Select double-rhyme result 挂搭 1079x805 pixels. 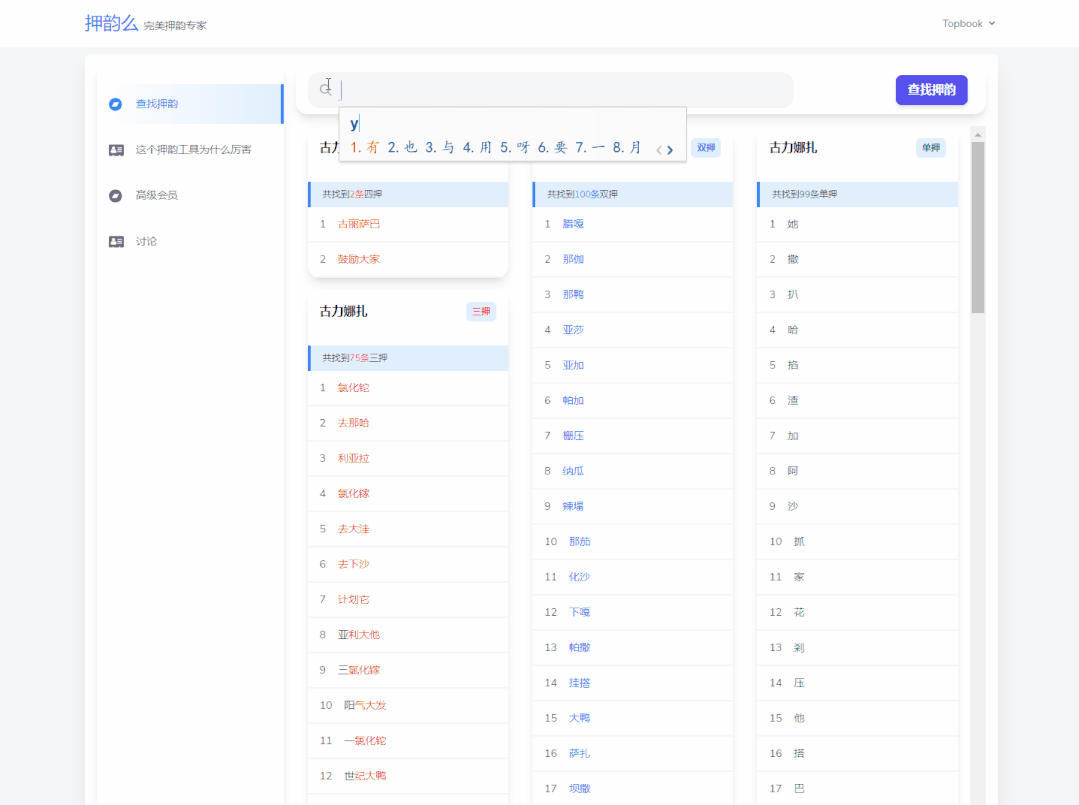(x=579, y=683)
